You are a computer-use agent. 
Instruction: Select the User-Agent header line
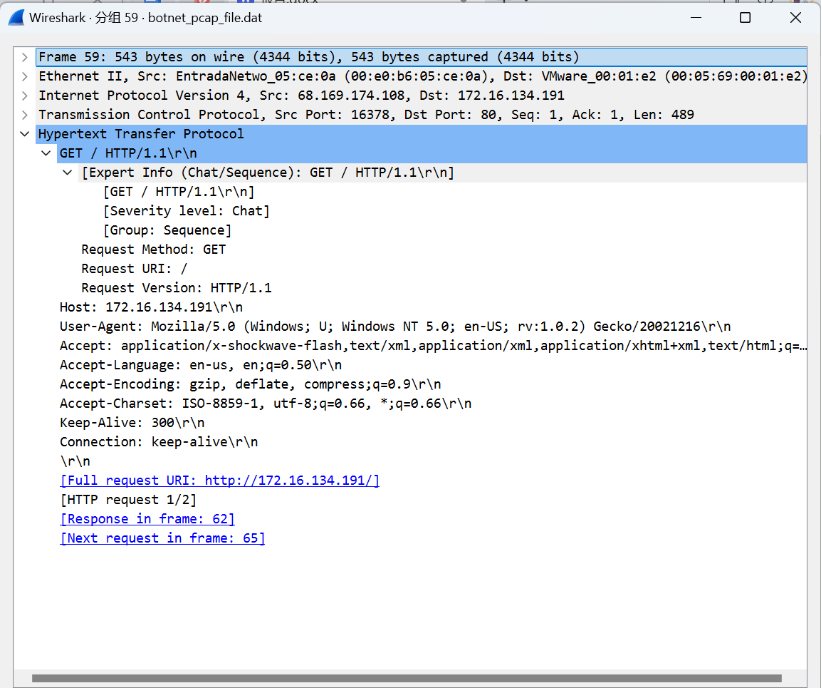coord(395,327)
